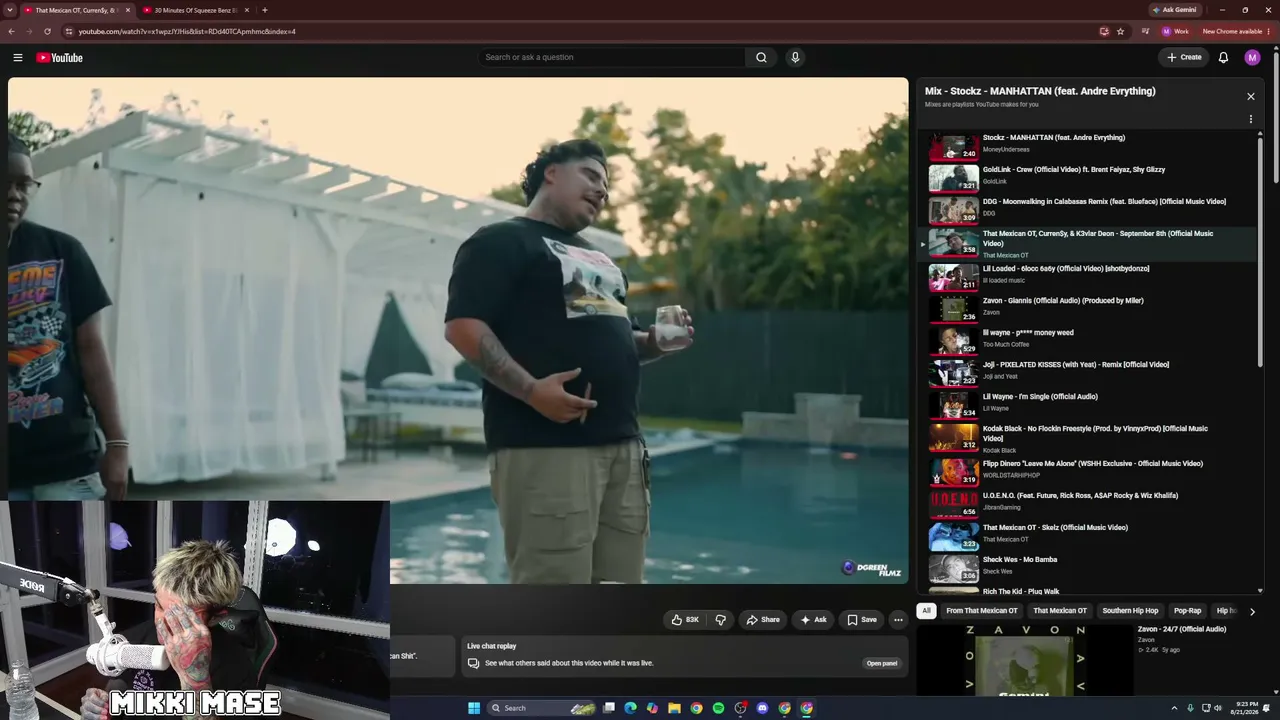
Task: Click the Share button
Action: coord(763,620)
